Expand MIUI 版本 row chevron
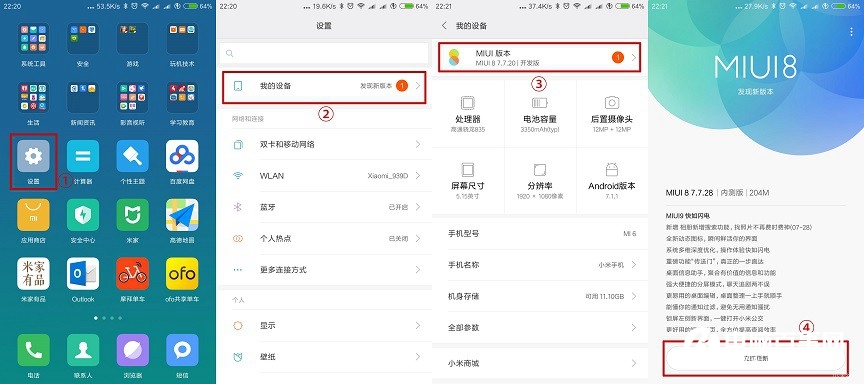The image size is (864, 384). tap(634, 57)
